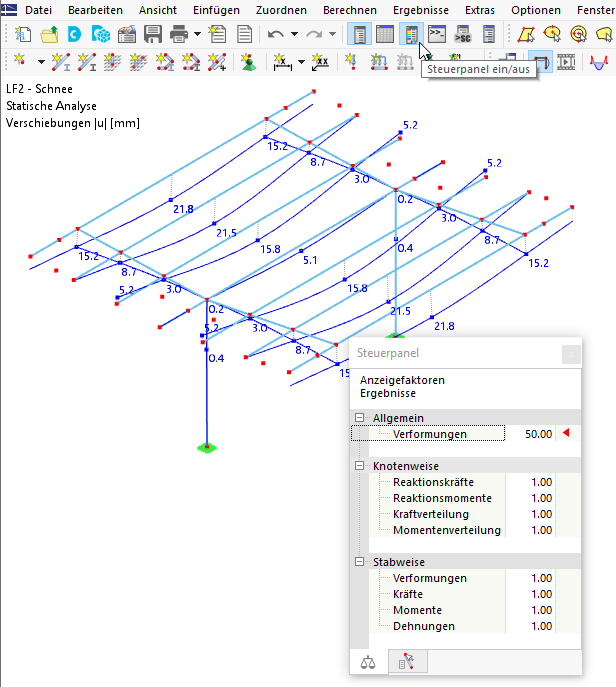This screenshot has height=687, width=616.
Task: Collapse the Allgemein group
Action: (359, 418)
